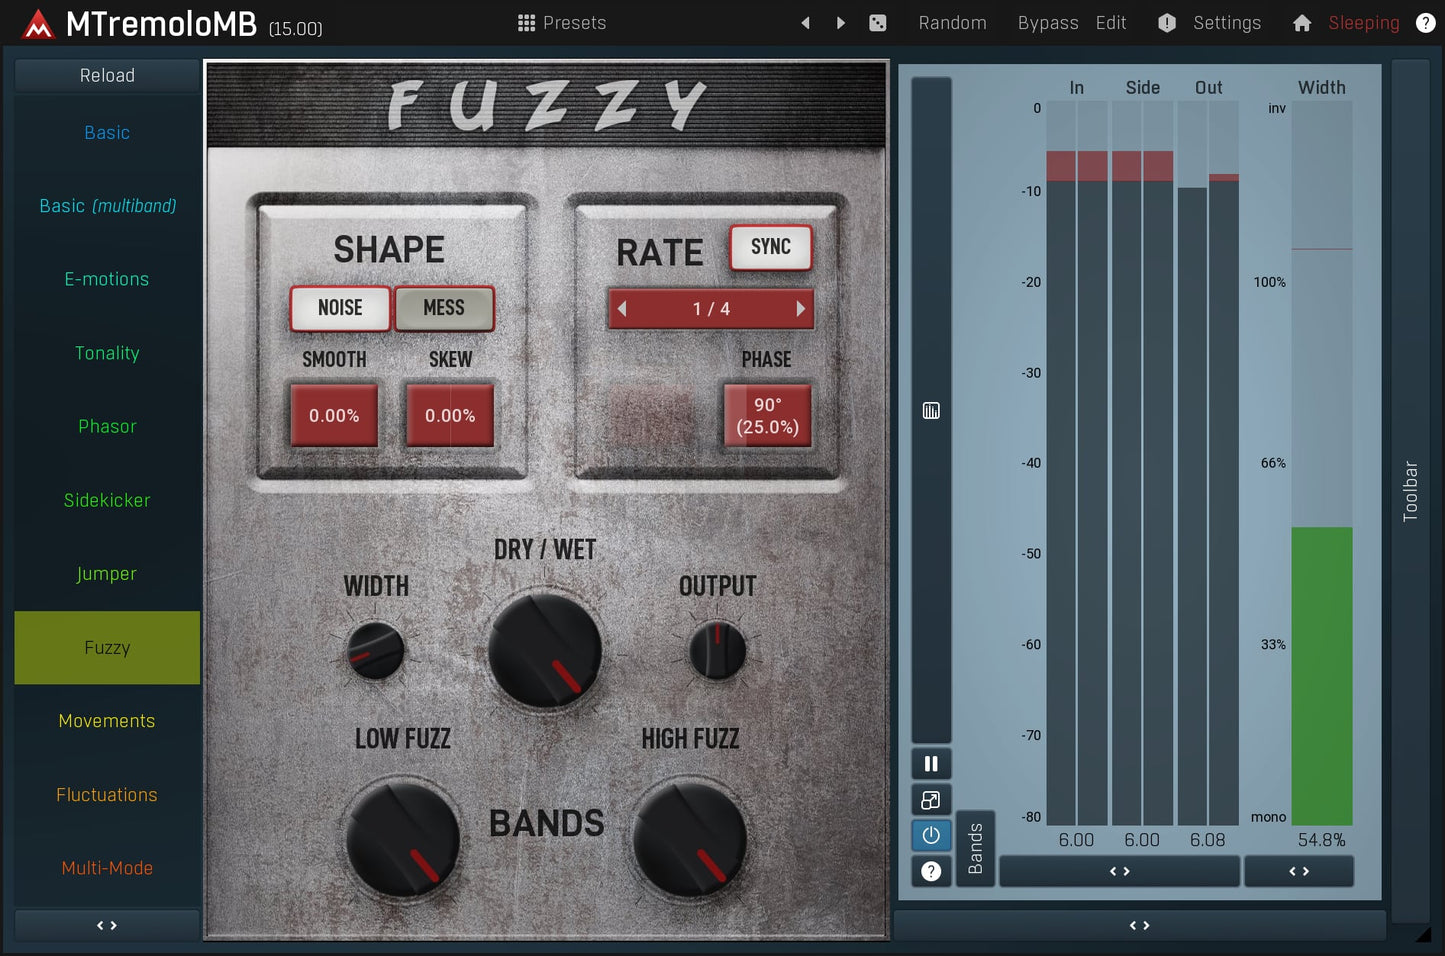The width and height of the screenshot is (1445, 956).
Task: Click the DRY / WET knob
Action: click(x=545, y=651)
